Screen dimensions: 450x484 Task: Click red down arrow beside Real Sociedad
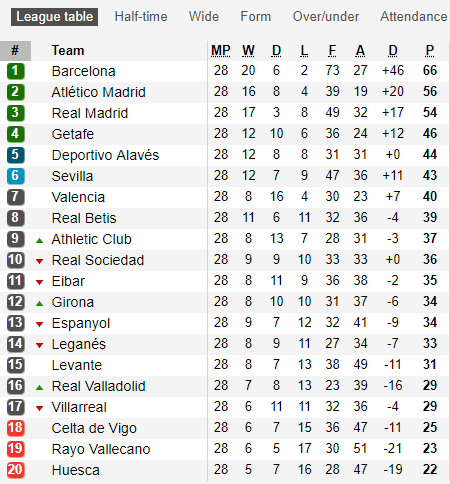pos(40,261)
